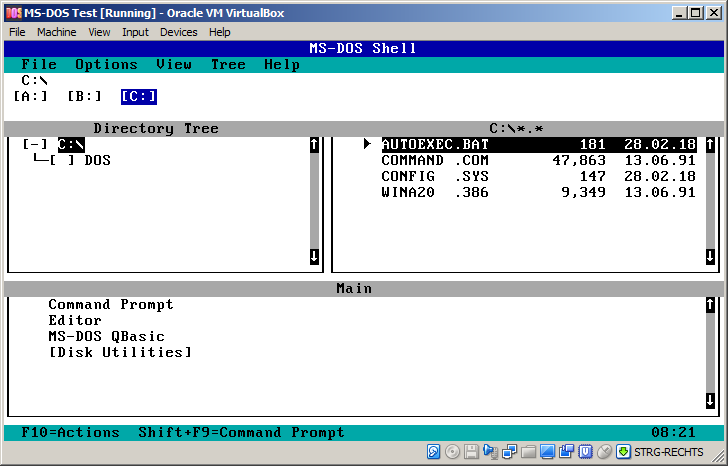Click the DOS folder bracket box
Viewport: 728px width, 466px height.
click(62, 161)
